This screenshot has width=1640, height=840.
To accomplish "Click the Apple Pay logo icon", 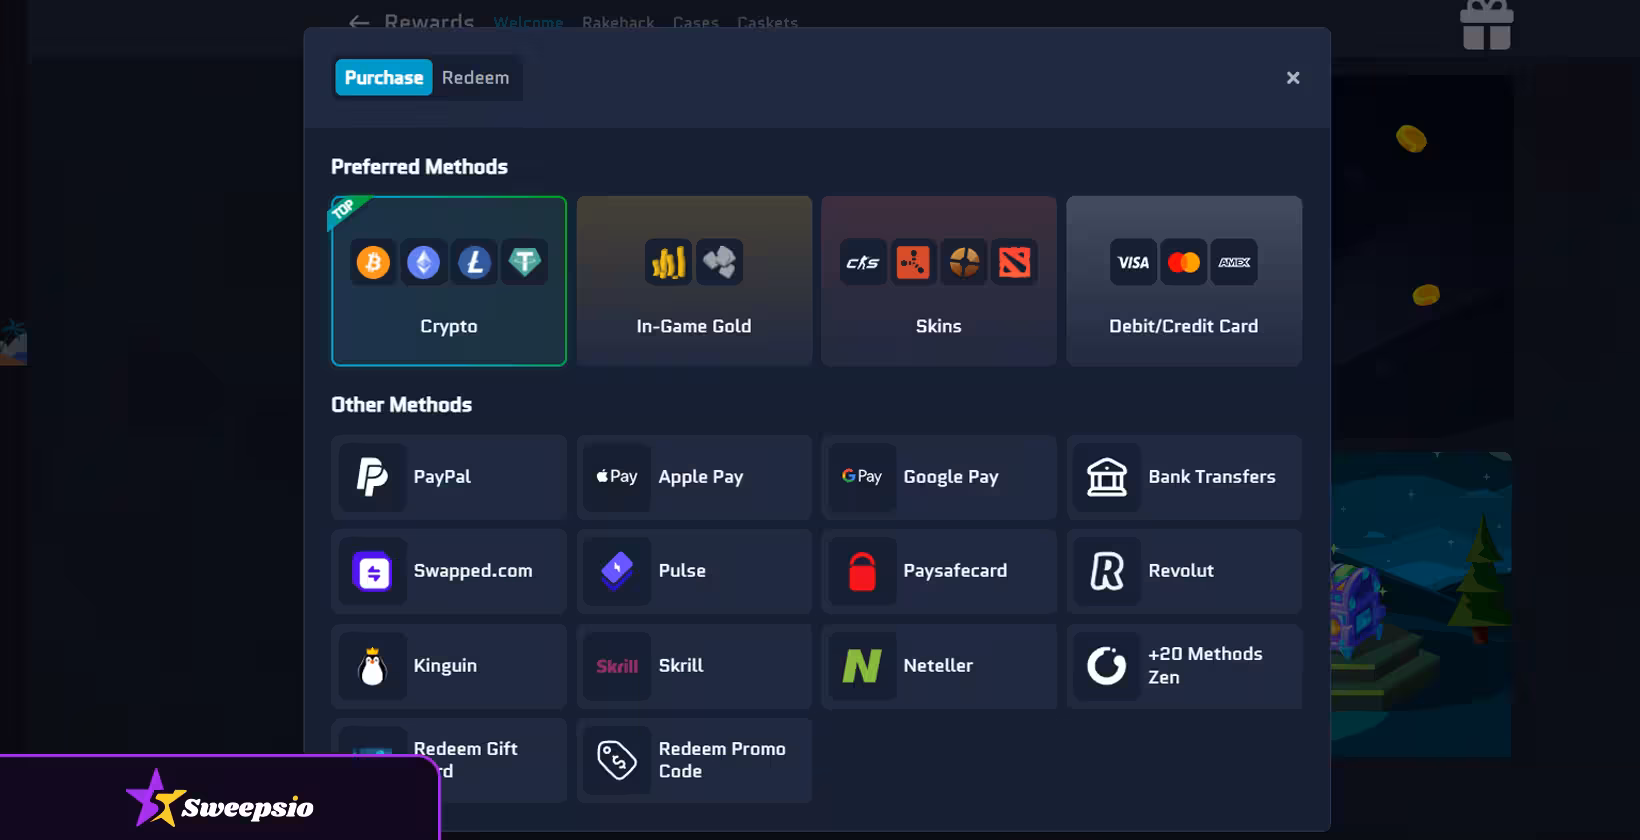I will click(x=617, y=477).
